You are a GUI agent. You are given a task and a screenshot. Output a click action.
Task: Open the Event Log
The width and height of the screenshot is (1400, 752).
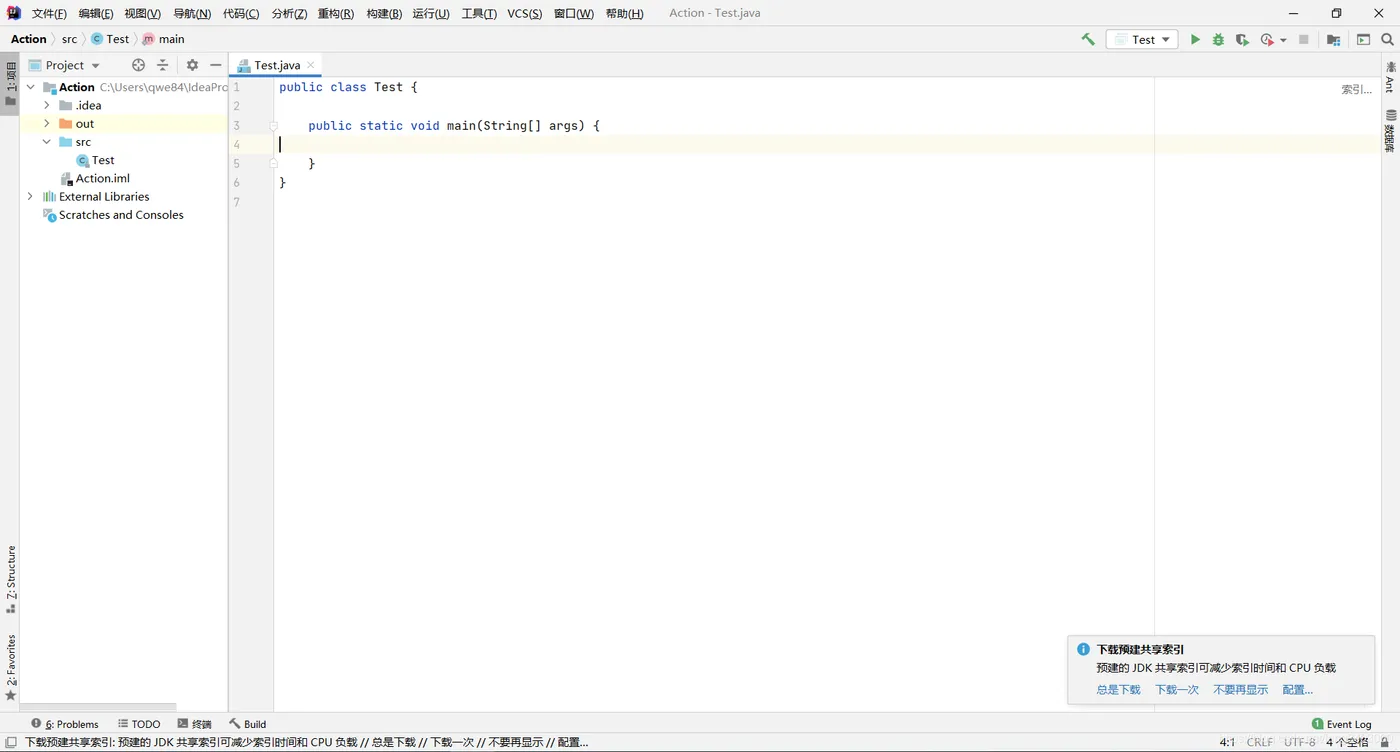1342,724
